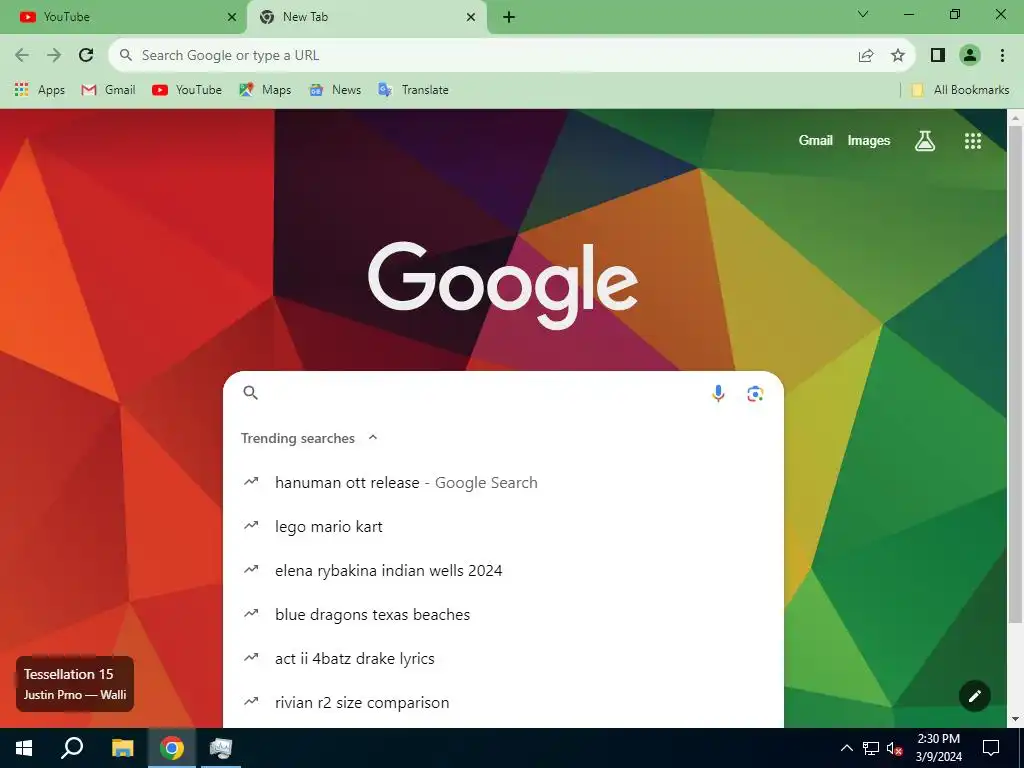1024x768 pixels.
Task: Click the page vertical scrollbar
Action: [1015, 374]
